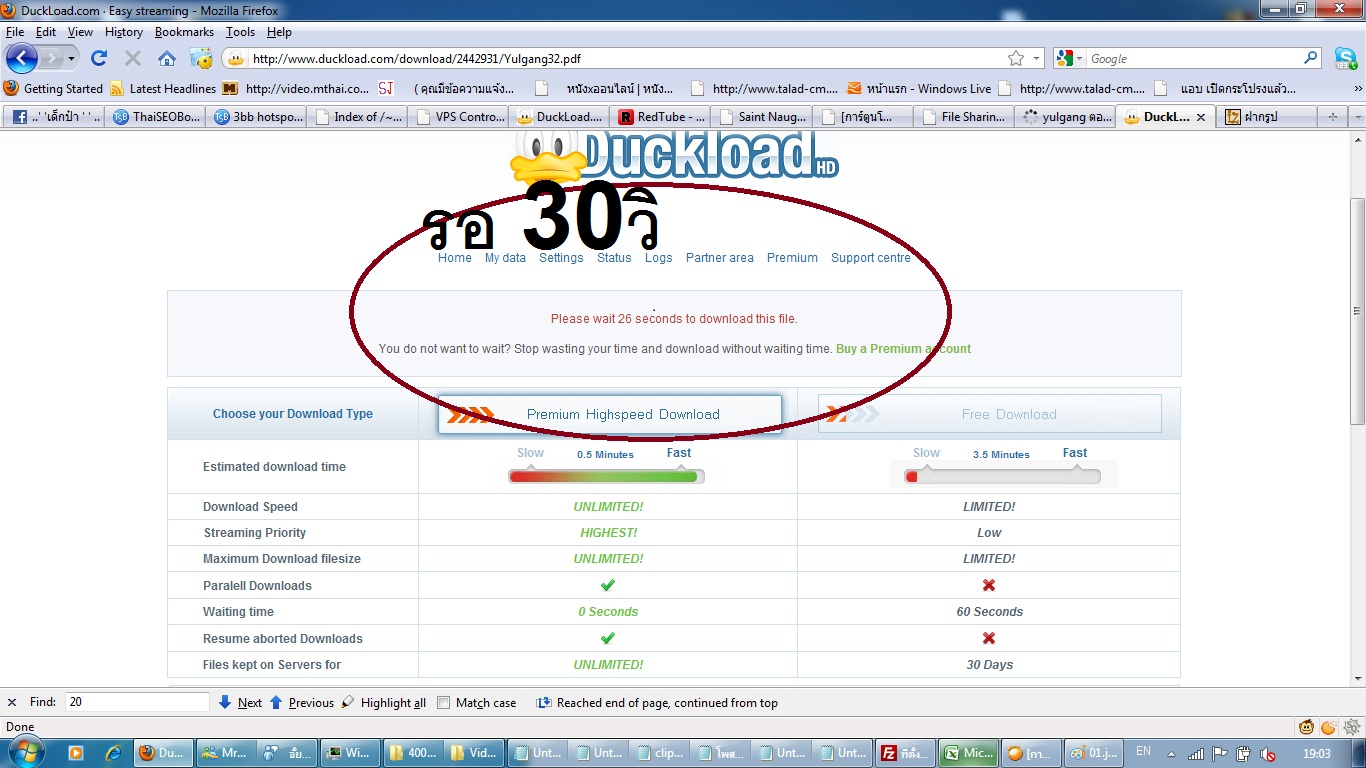Show hidden system tray icons
Screen dimensions: 1366x768
point(1171,754)
